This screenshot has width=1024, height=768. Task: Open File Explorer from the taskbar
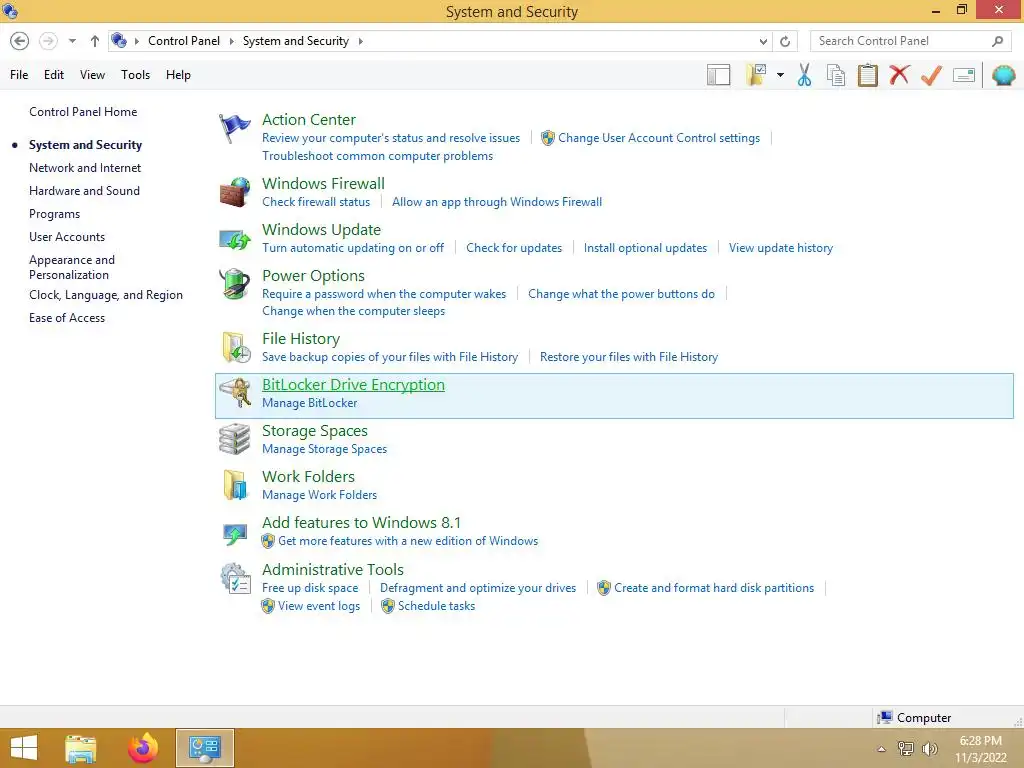click(x=81, y=748)
